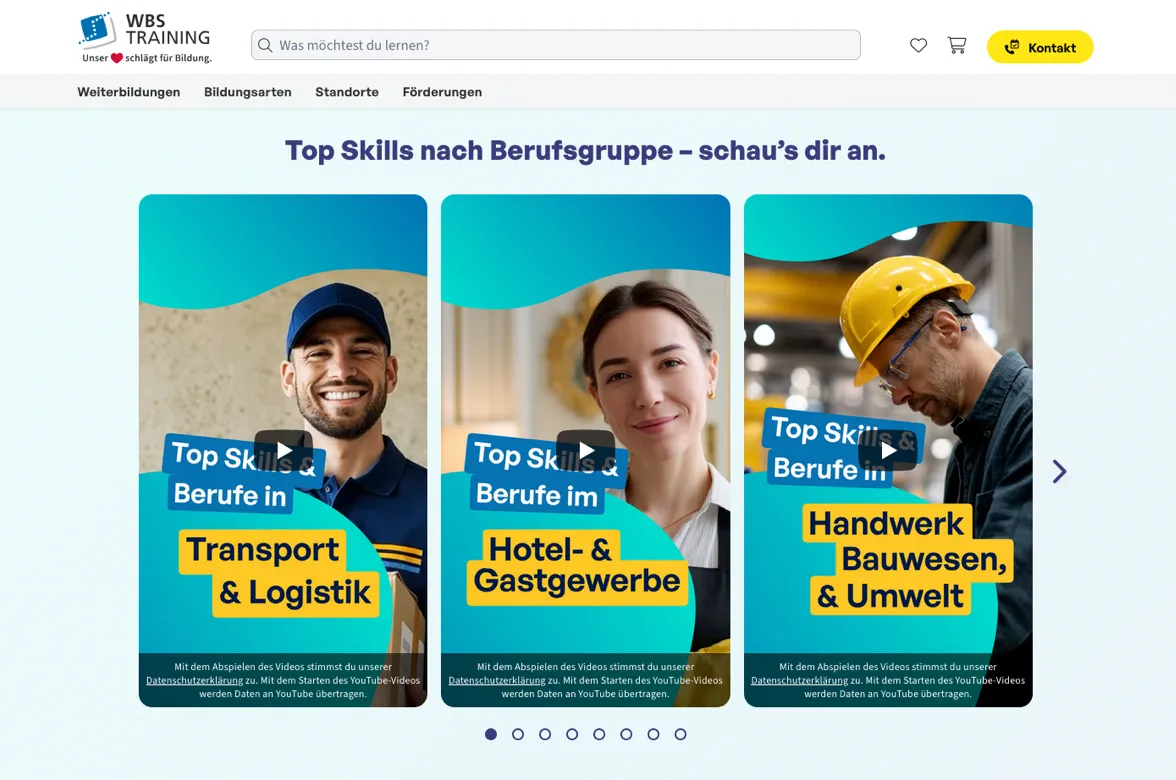1176x780 pixels.
Task: Open the wishlist heart icon
Action: tap(918, 46)
